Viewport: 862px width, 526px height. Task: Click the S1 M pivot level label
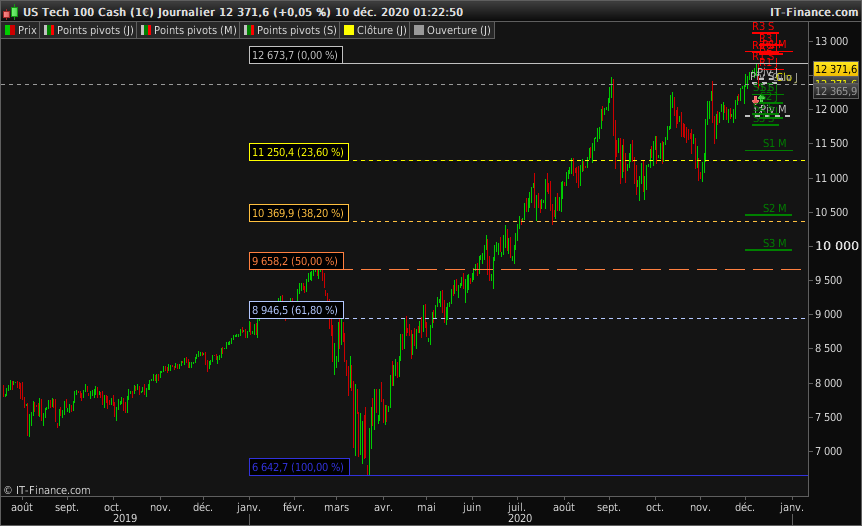click(x=774, y=143)
